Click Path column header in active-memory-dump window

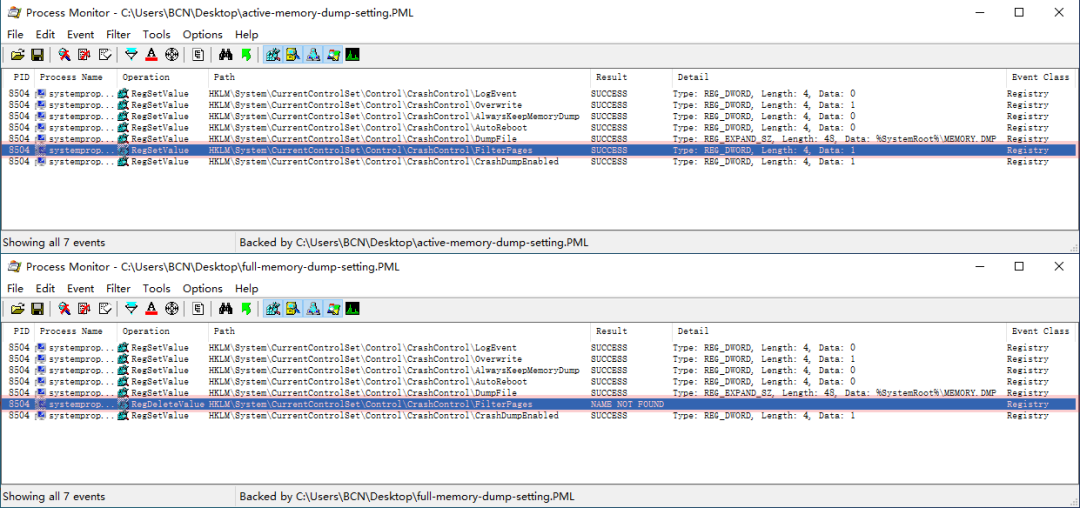[399, 77]
